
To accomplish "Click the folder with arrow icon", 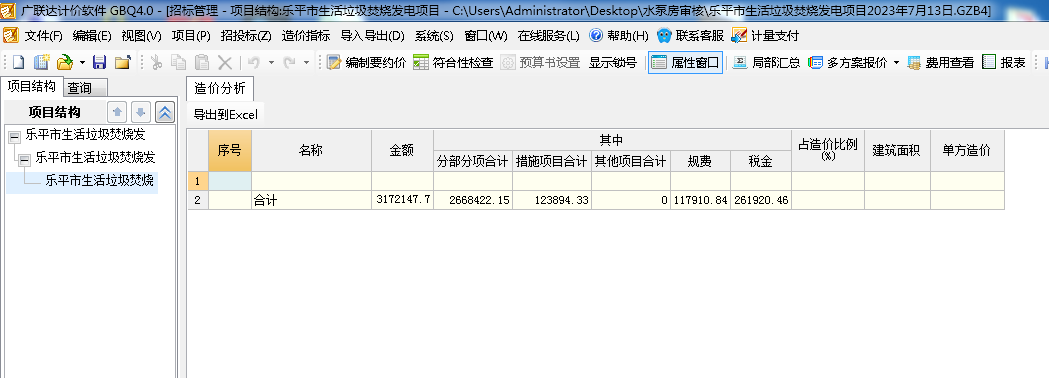I will pyautogui.click(x=122, y=63).
